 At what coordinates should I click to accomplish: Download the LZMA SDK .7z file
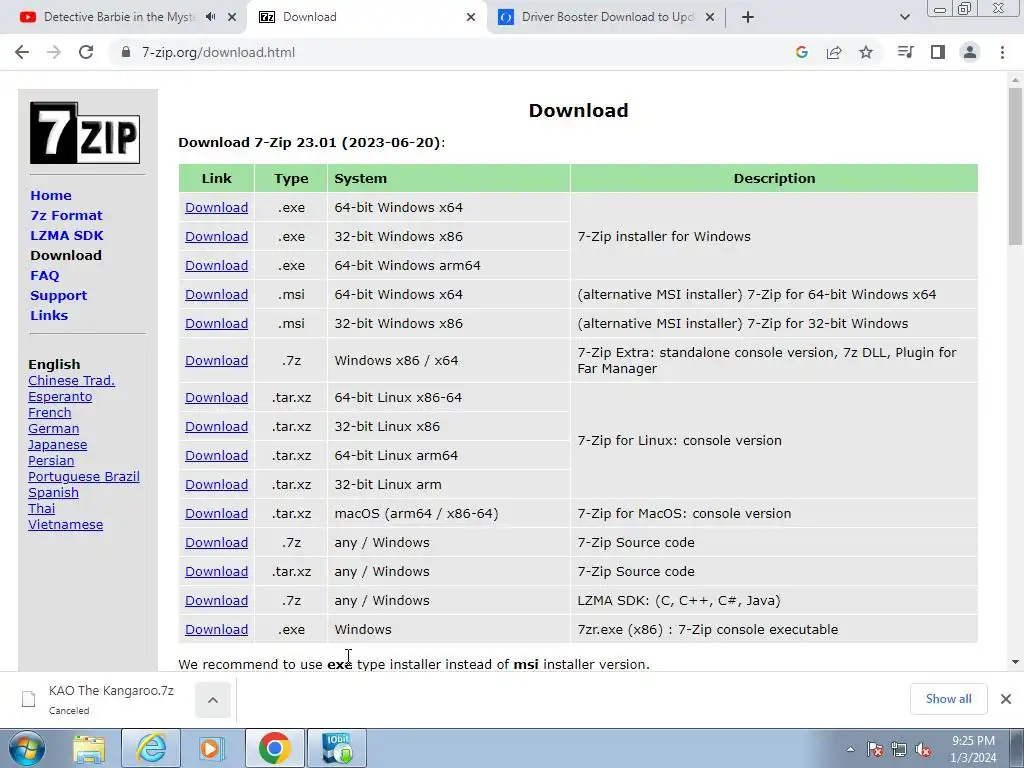pyautogui.click(x=216, y=601)
